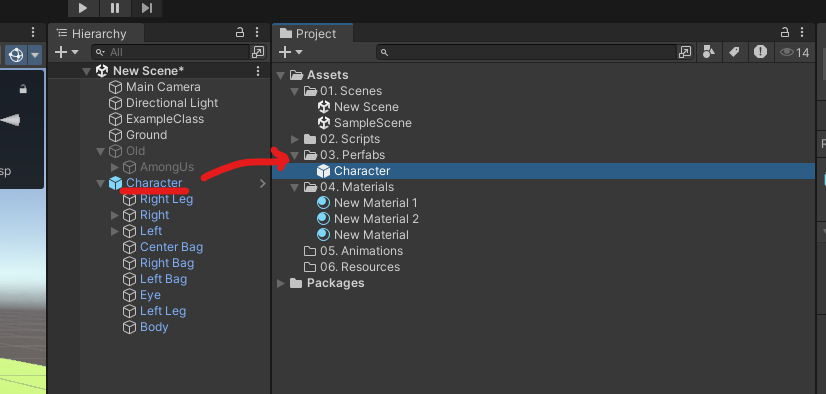Open the Hierarchy panel options menu
Viewport: 826px width, 394px height.
(257, 33)
